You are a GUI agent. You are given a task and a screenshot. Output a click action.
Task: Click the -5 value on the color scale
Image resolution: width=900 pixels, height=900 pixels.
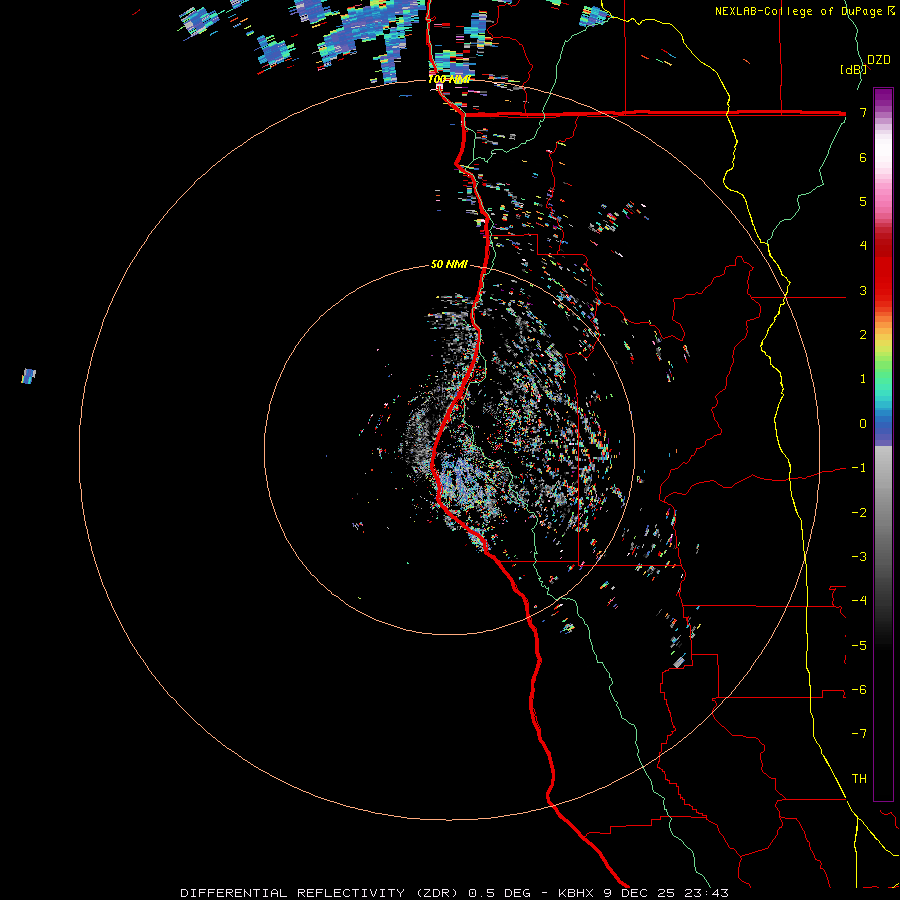tap(859, 646)
